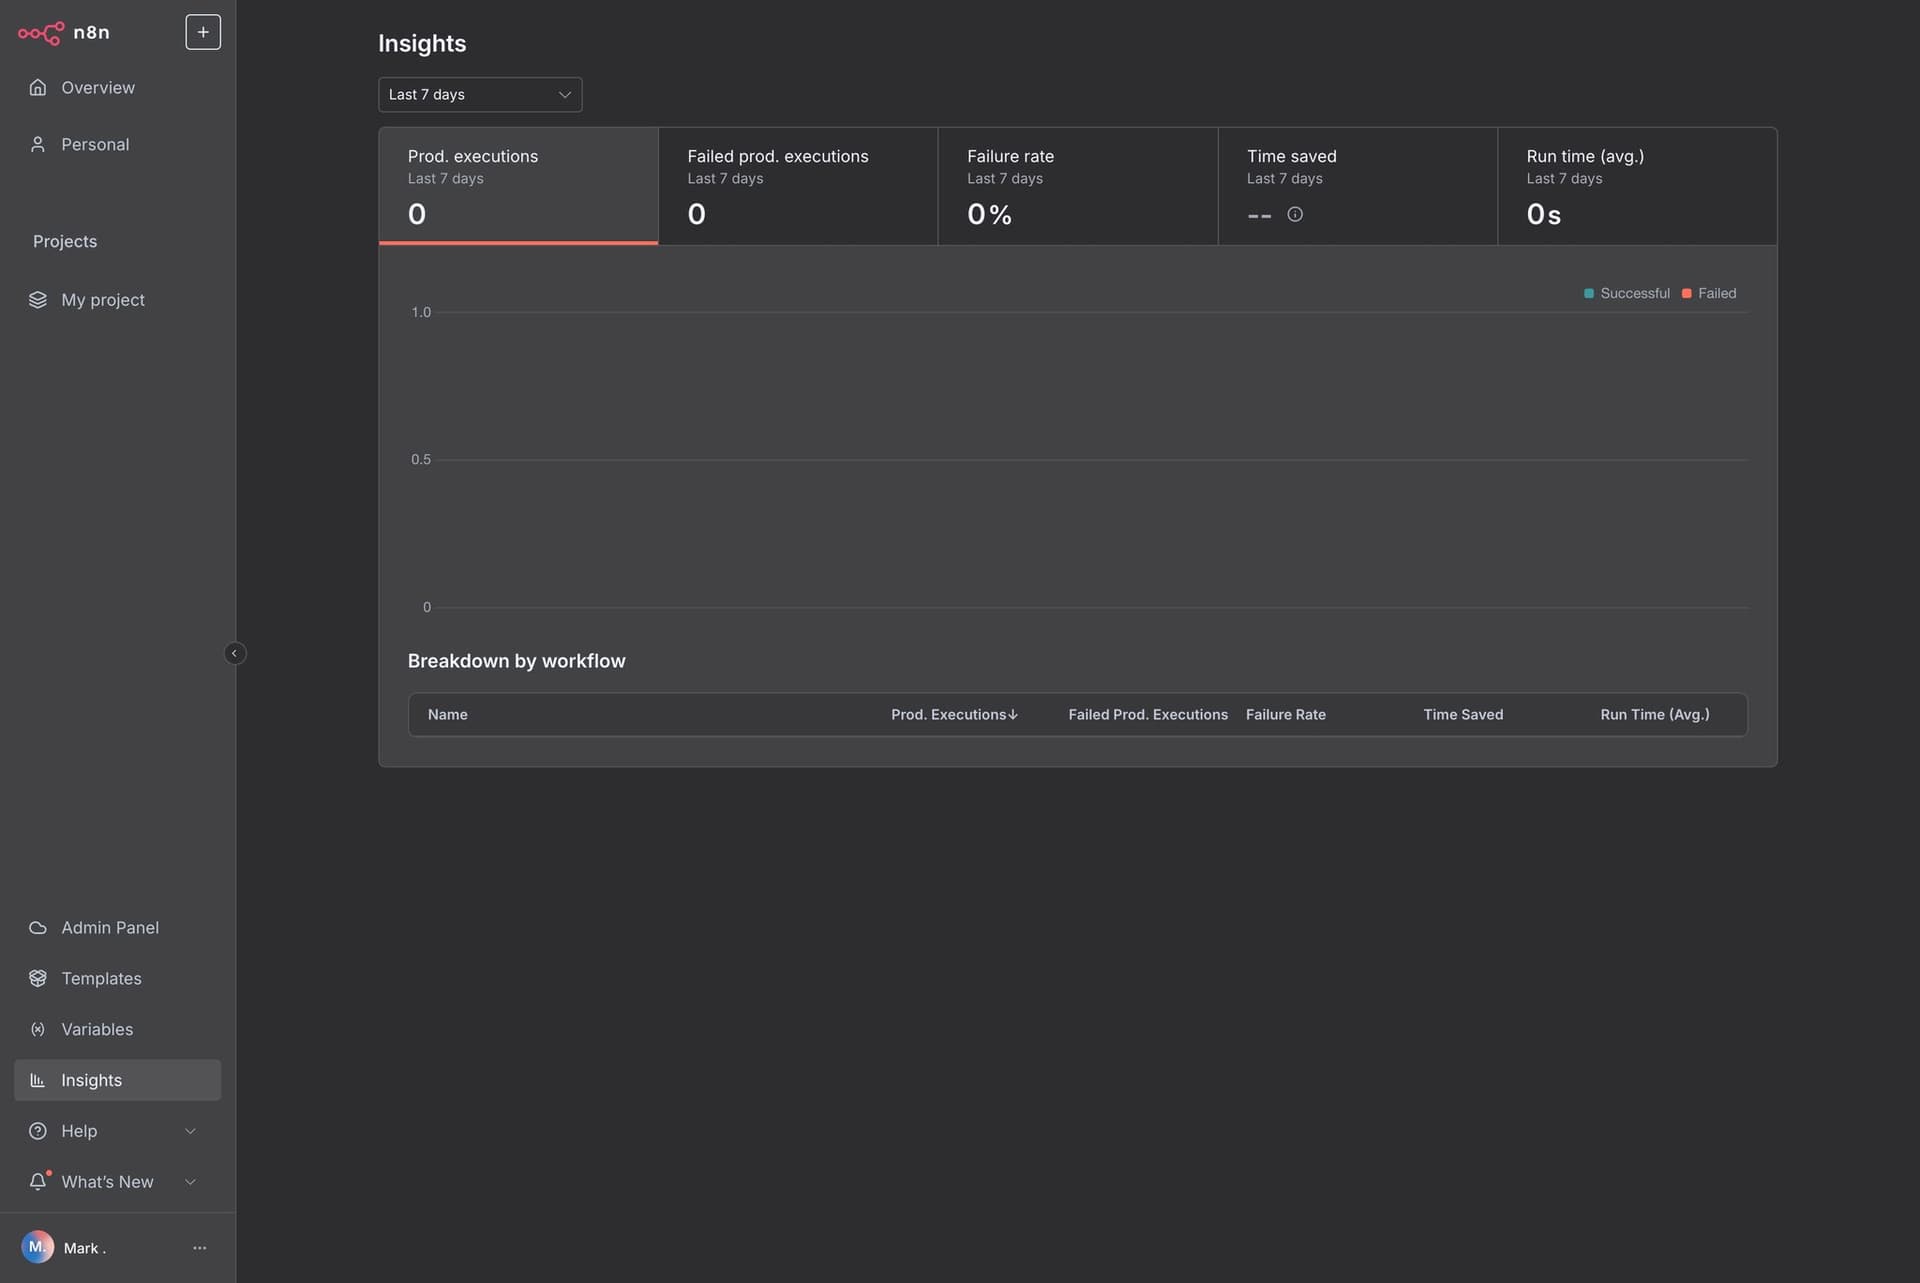
Task: Sort by Failed Prod. Executions column
Action: pos(1148,715)
